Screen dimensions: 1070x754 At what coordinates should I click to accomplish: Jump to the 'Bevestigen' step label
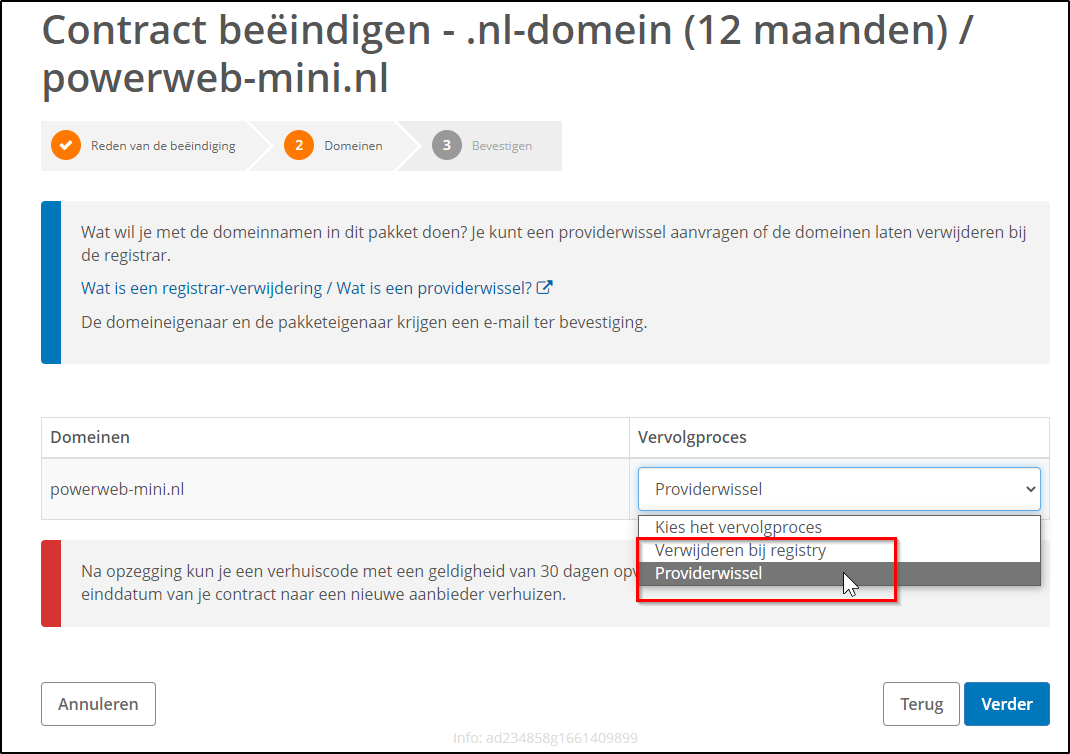pyautogui.click(x=502, y=145)
